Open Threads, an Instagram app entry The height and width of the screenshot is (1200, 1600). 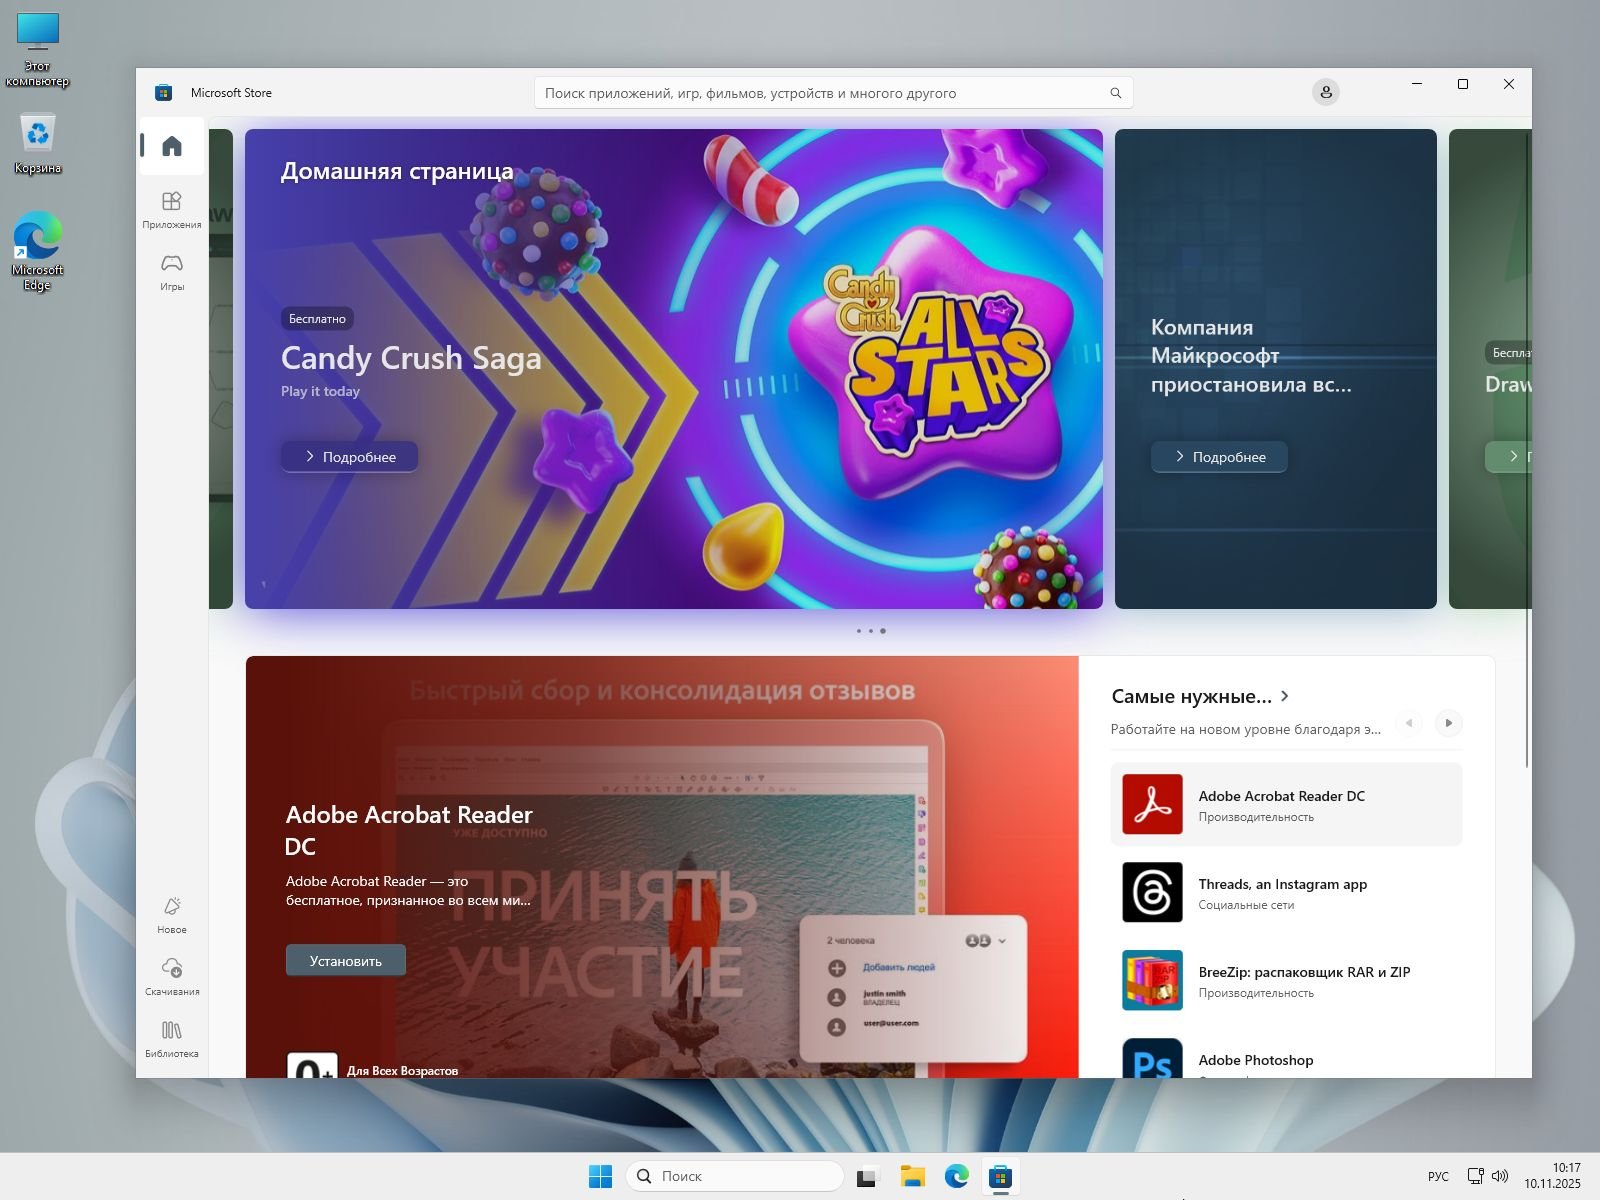point(1286,893)
